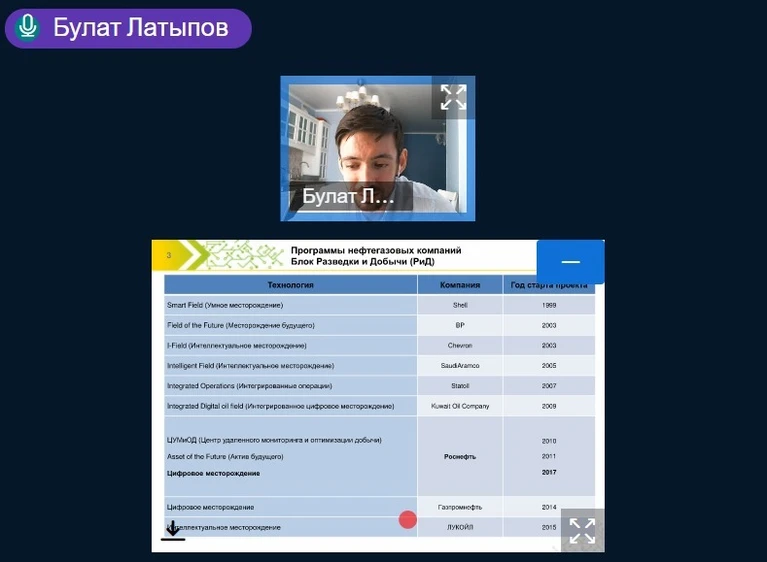Click the ЦУМиОД technology line
This screenshot has width=767, height=562.
coord(274,440)
